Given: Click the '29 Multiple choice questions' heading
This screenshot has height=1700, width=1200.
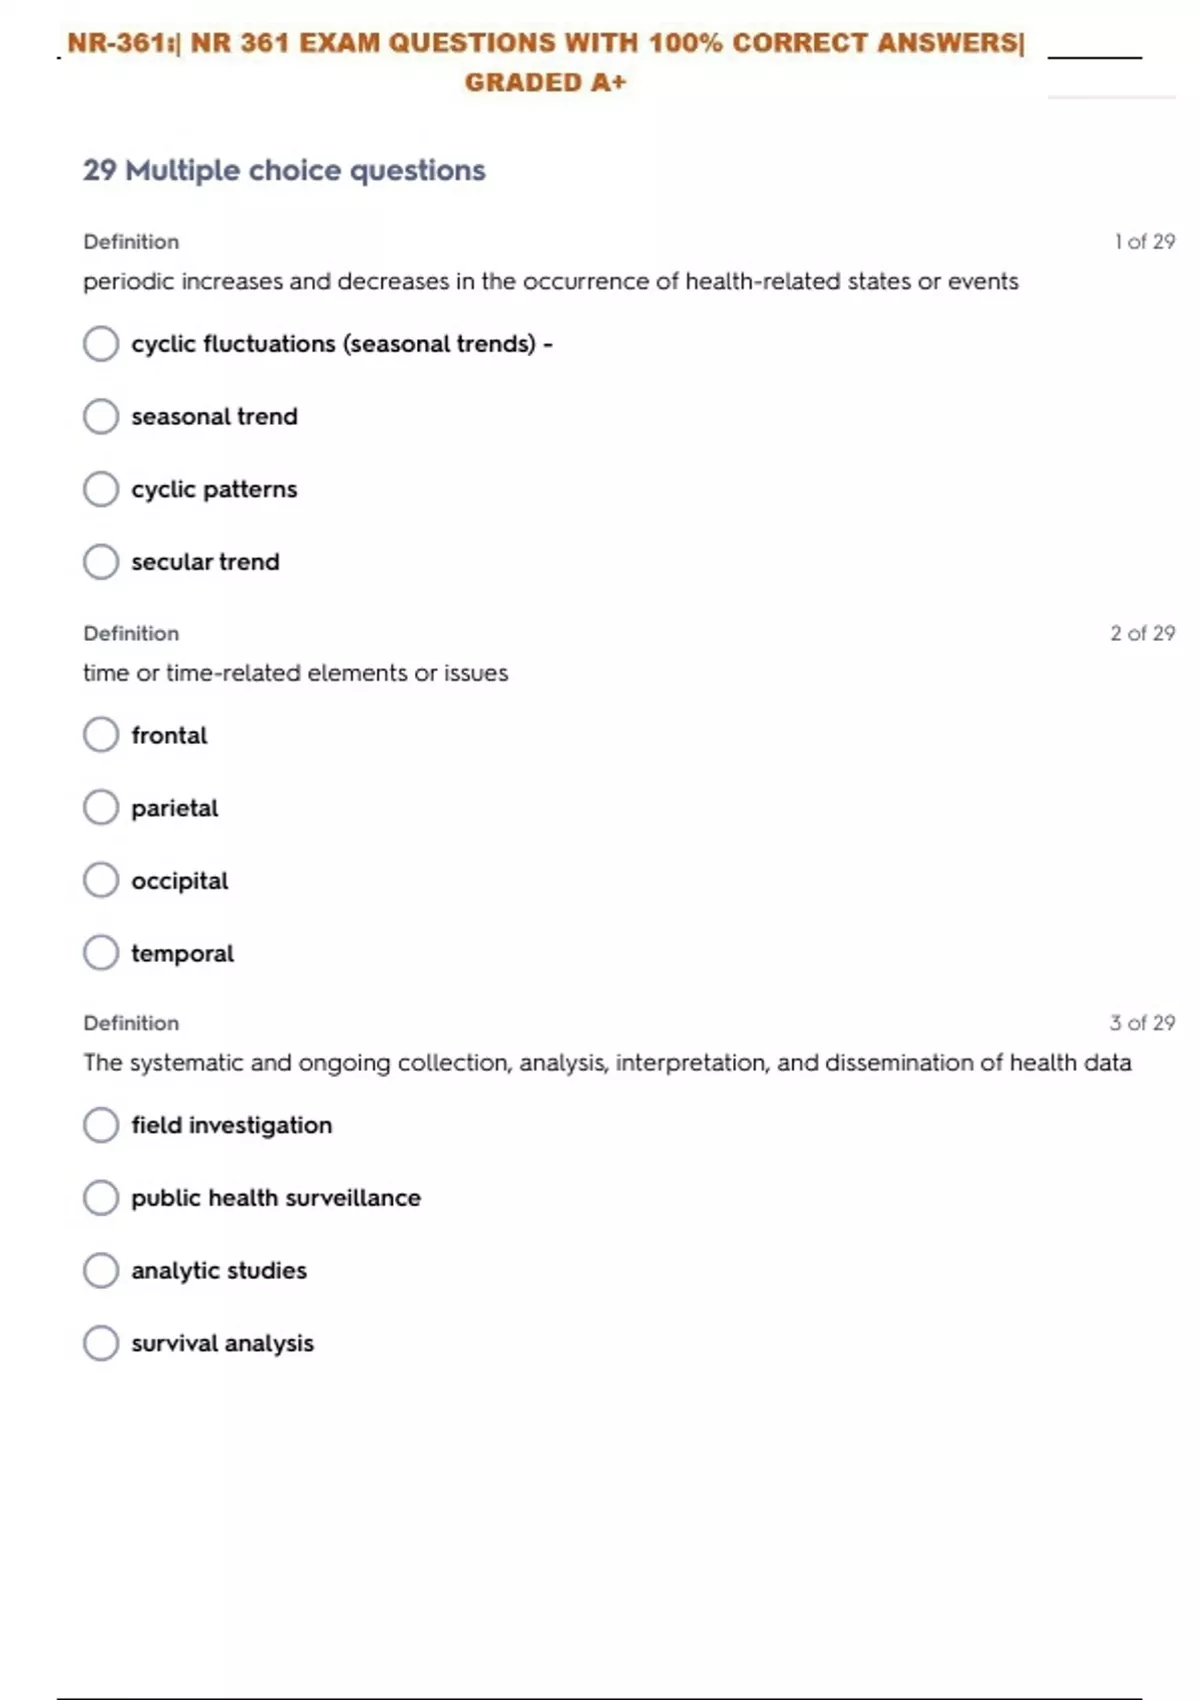Looking at the screenshot, I should tap(284, 170).
